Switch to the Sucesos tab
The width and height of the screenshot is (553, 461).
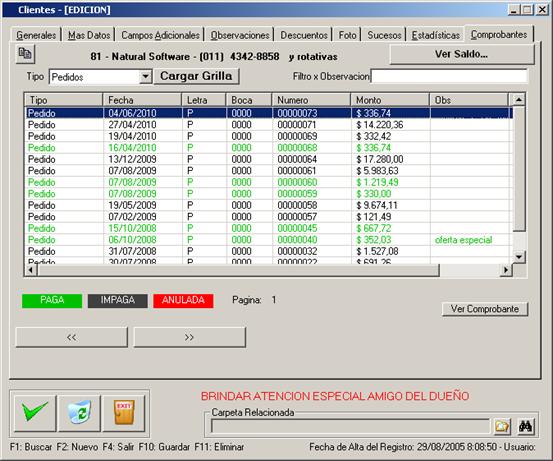pos(384,35)
